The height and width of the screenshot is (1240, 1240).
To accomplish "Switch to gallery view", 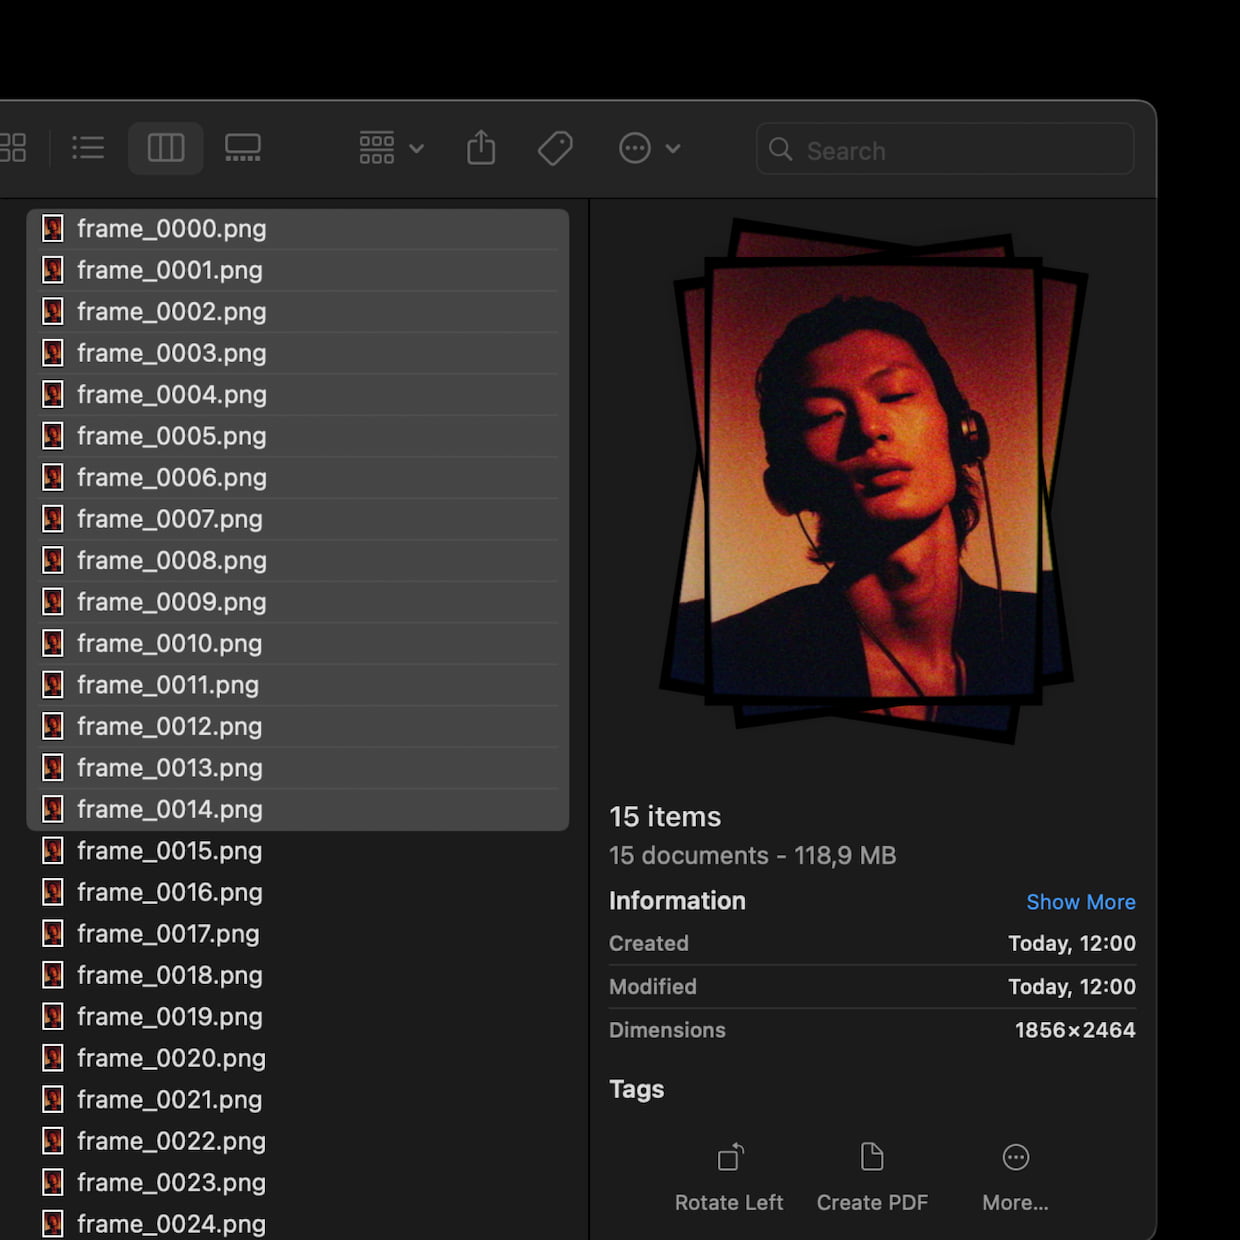I will point(243,148).
